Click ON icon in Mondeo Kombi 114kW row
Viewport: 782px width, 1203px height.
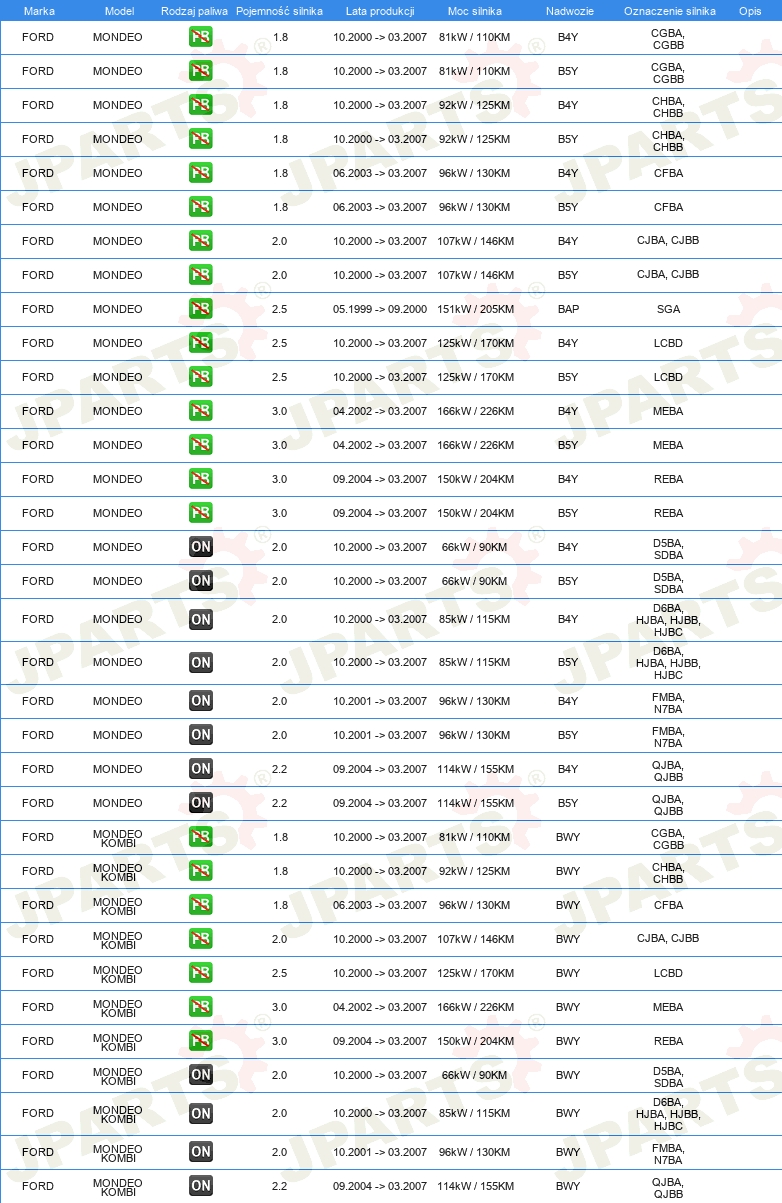tap(201, 1187)
